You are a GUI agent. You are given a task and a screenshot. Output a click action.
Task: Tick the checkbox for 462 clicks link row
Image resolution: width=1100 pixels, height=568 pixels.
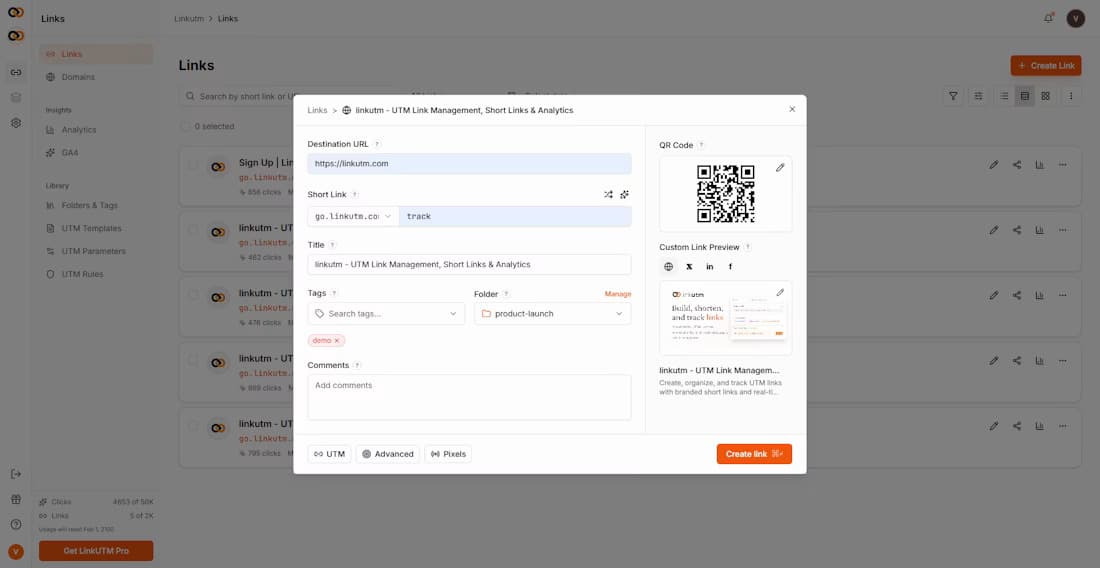tap(192, 231)
